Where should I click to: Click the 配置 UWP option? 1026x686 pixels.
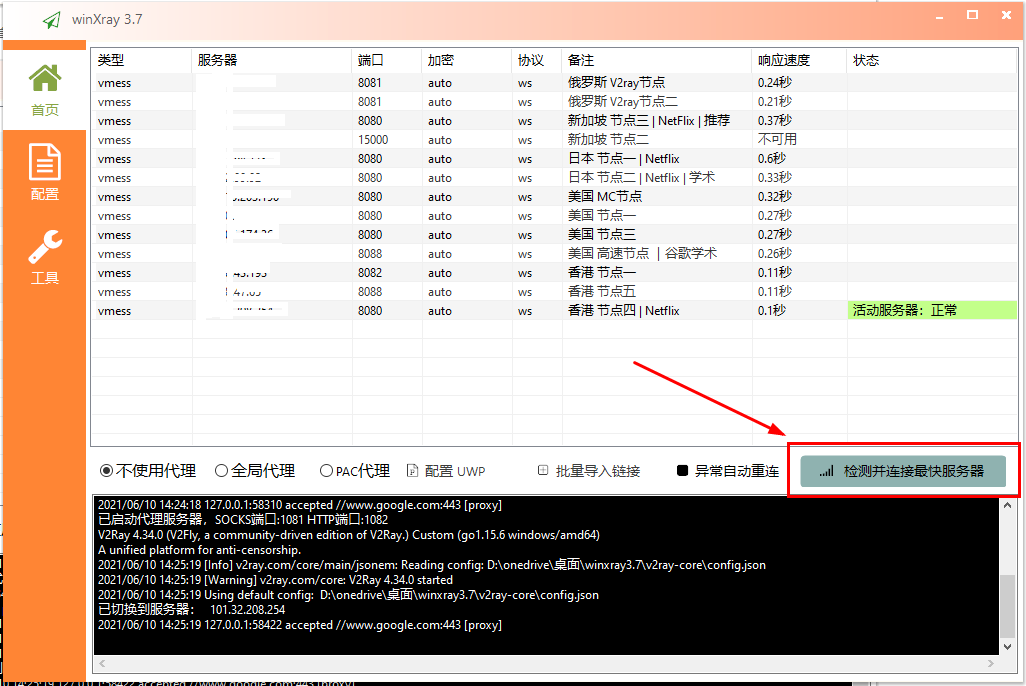(x=446, y=471)
